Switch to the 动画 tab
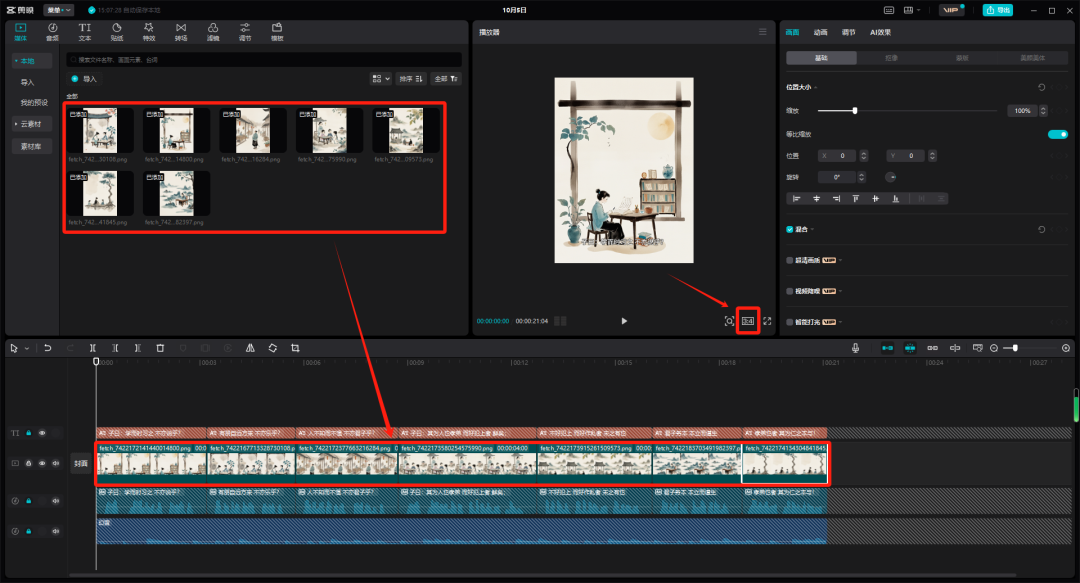 [x=820, y=32]
